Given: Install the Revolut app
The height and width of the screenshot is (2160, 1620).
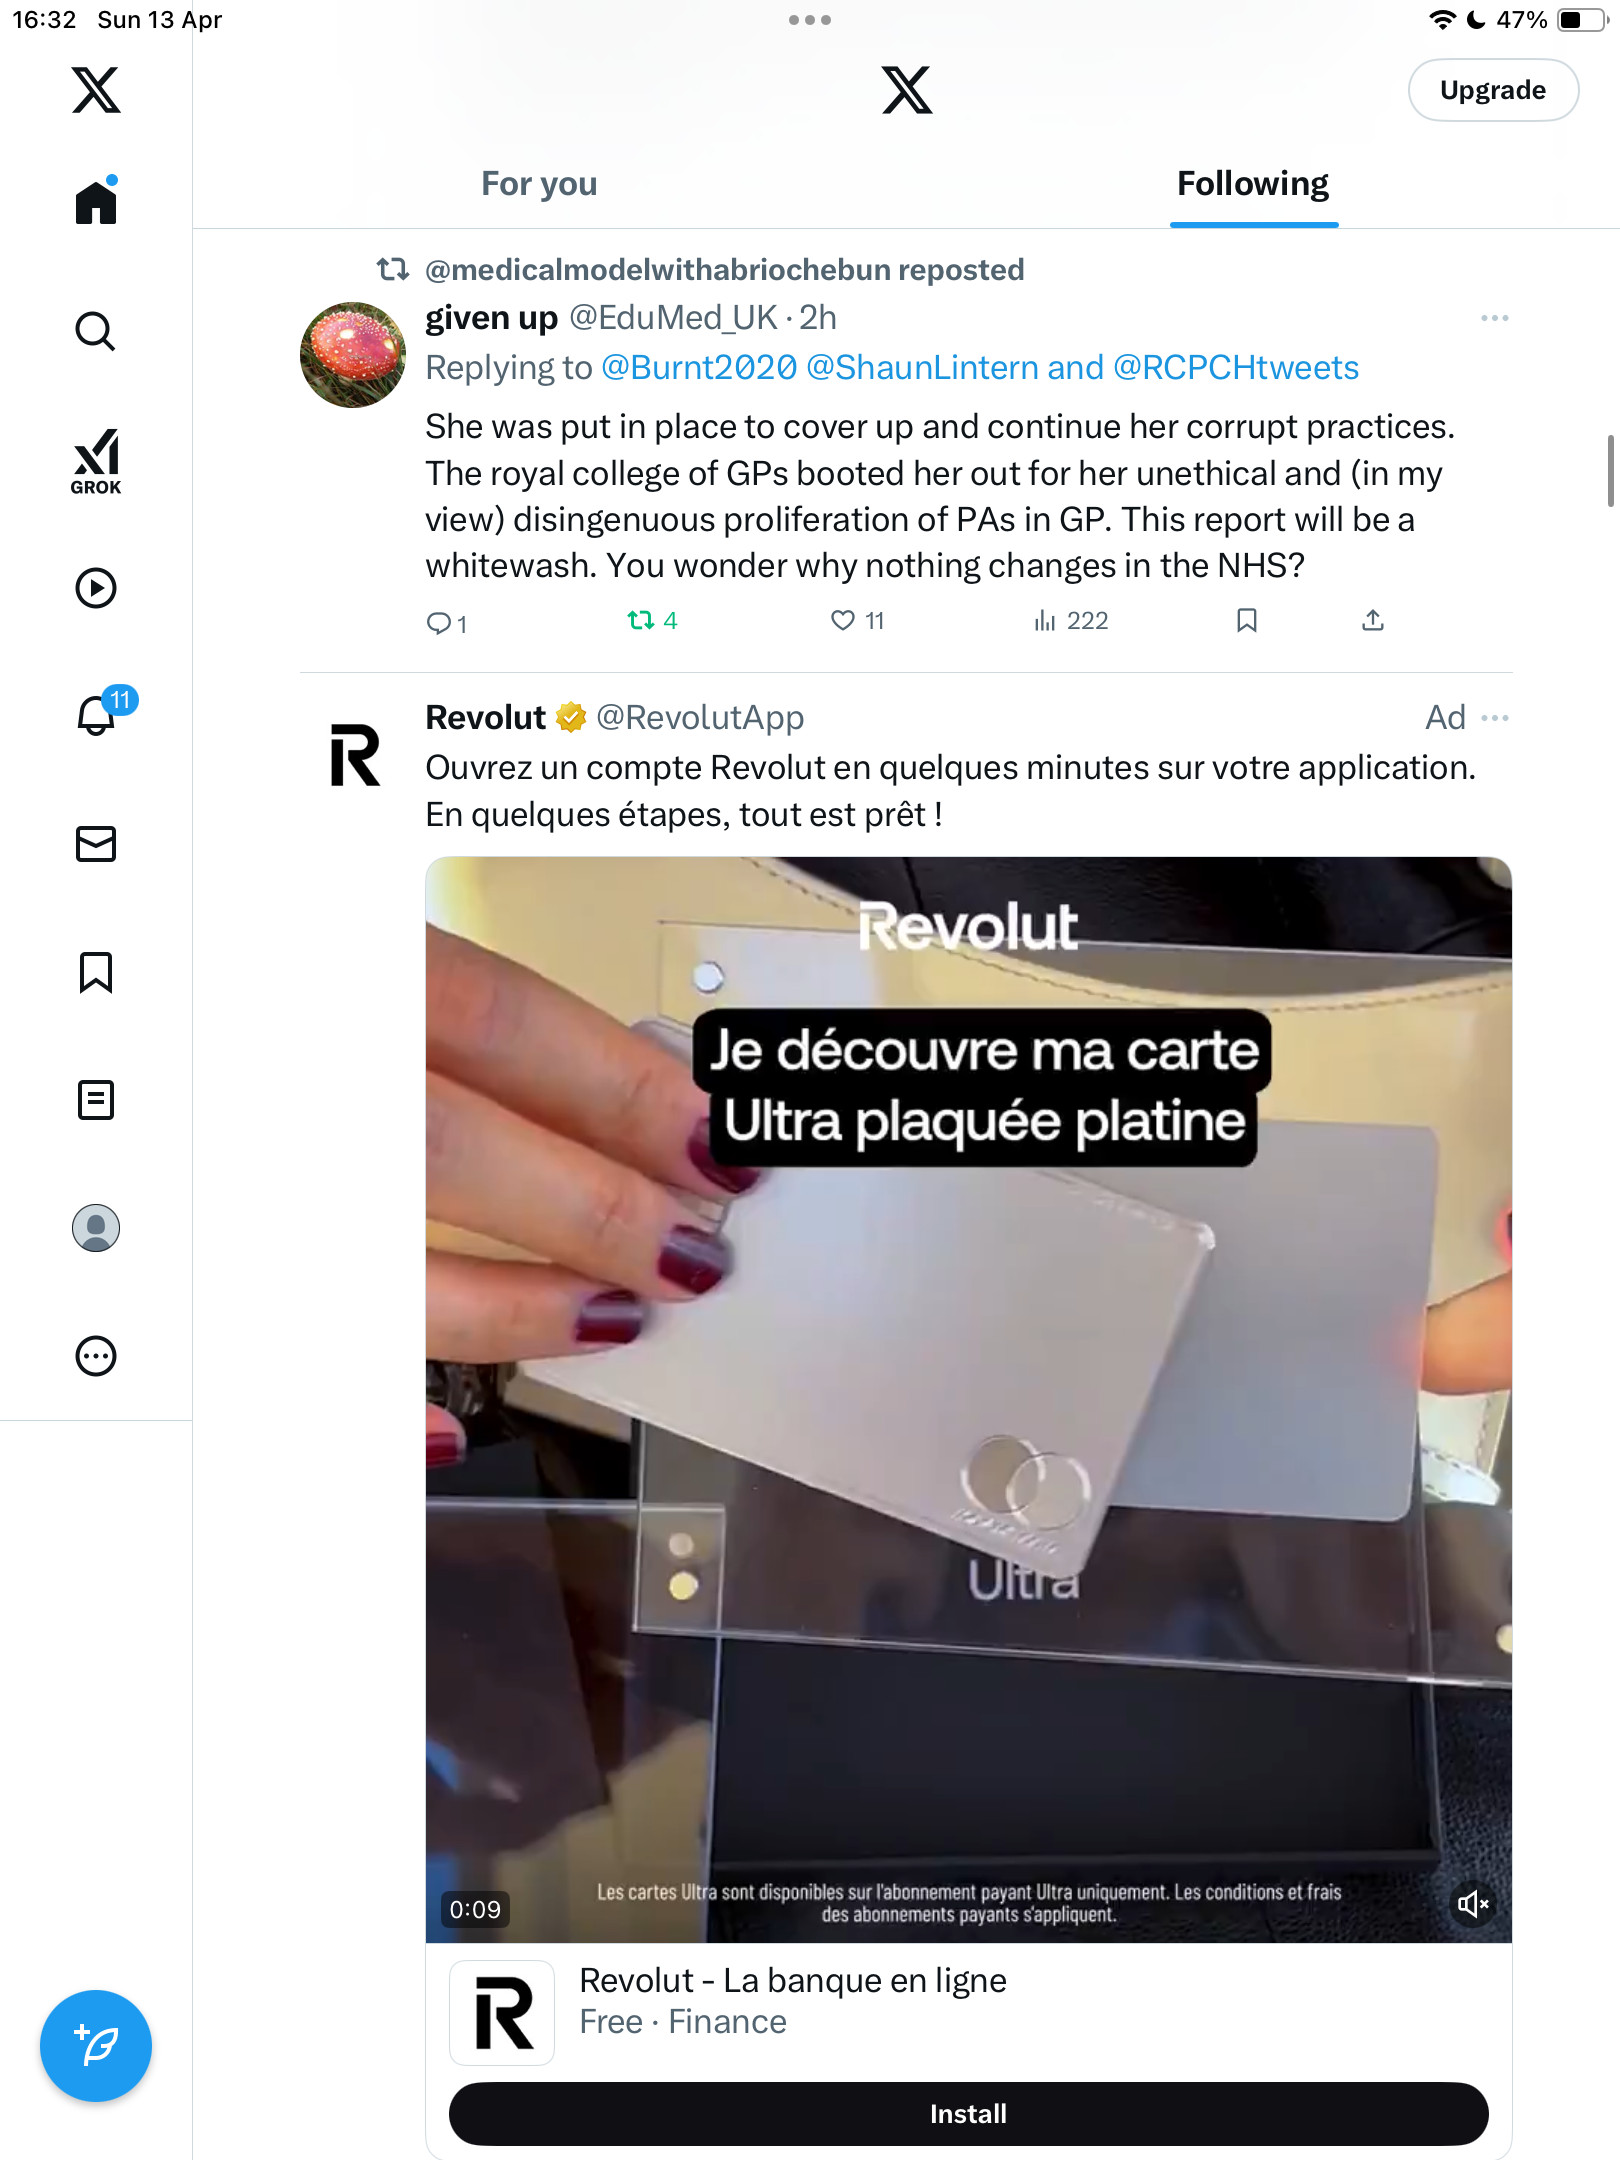Looking at the screenshot, I should (x=968, y=2114).
